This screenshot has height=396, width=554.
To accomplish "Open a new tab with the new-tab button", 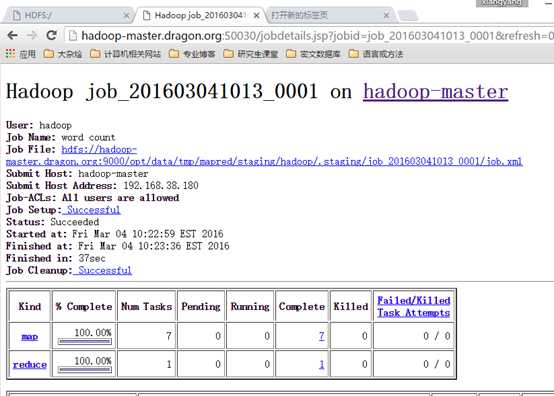I will 408,16.
